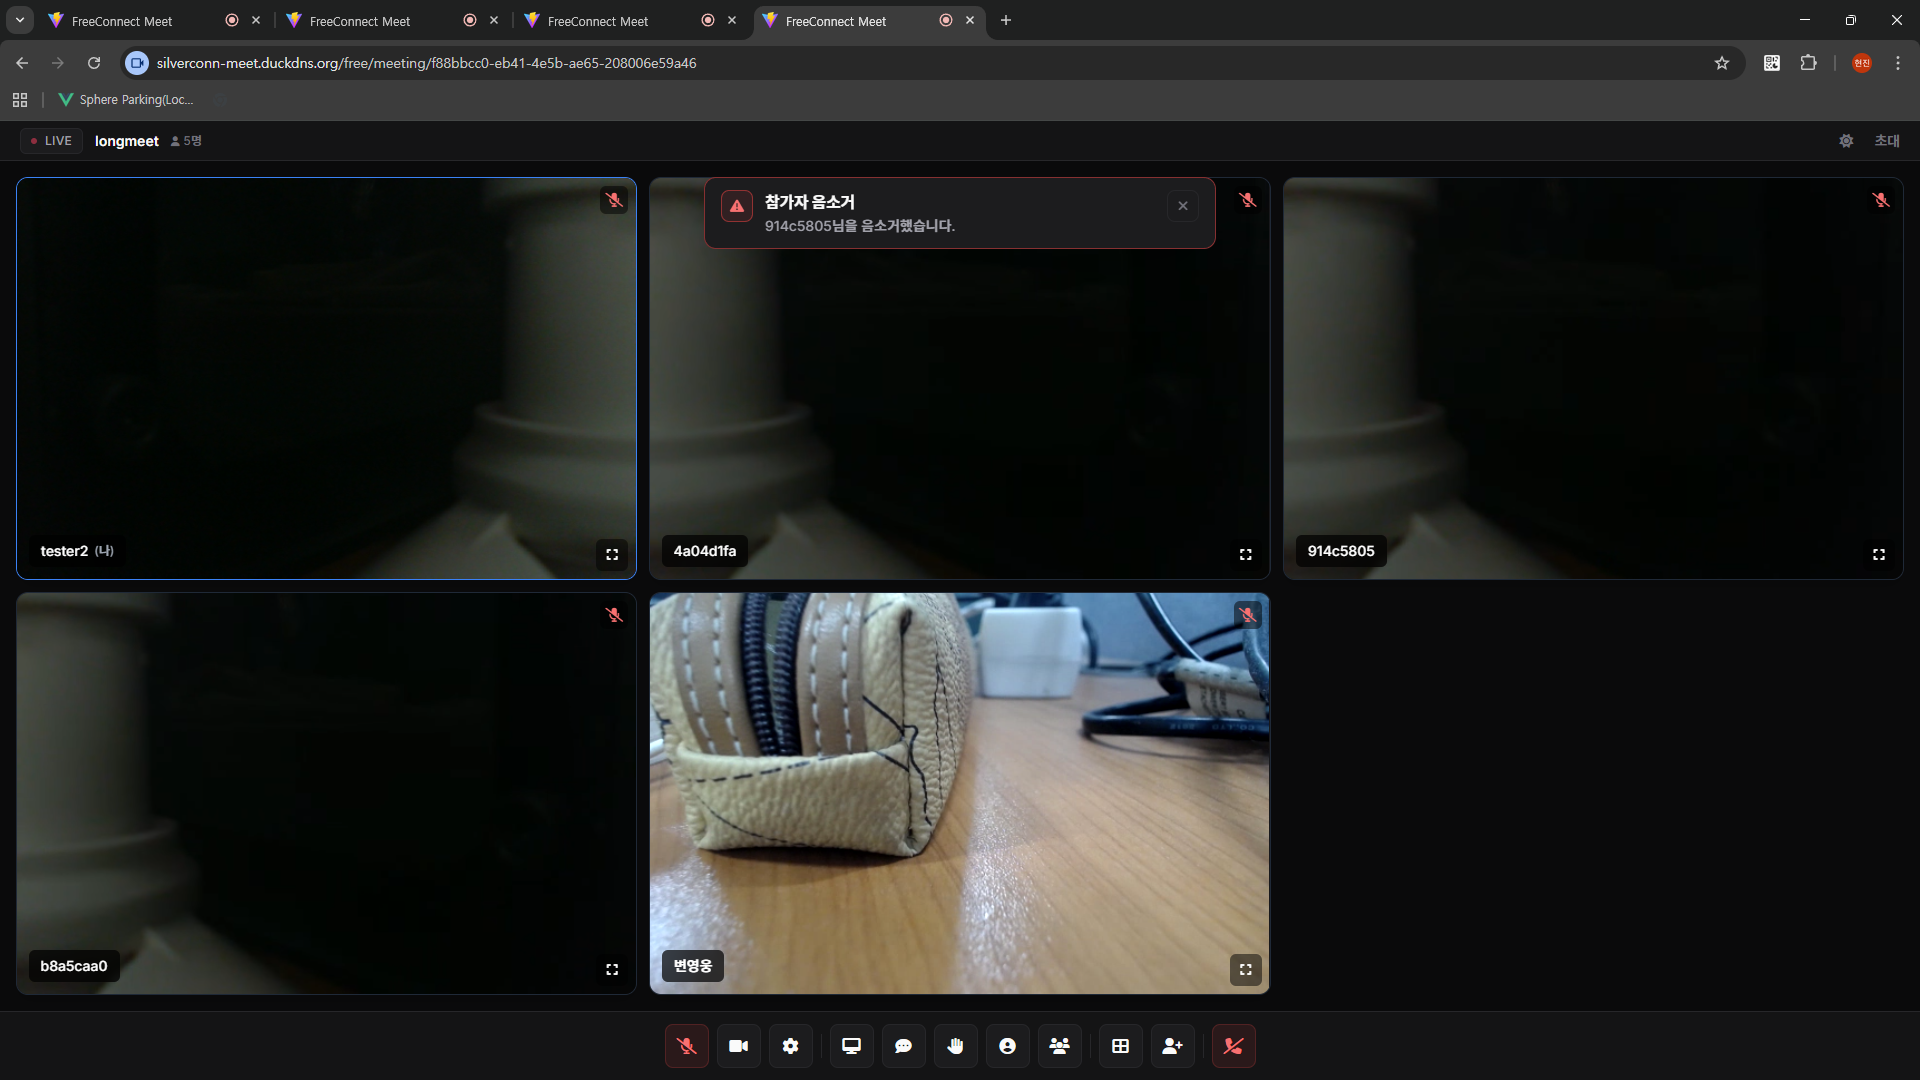This screenshot has width=1920, height=1080.
Task: Click the profile avatar icon in toolbar
Action: (1007, 1046)
